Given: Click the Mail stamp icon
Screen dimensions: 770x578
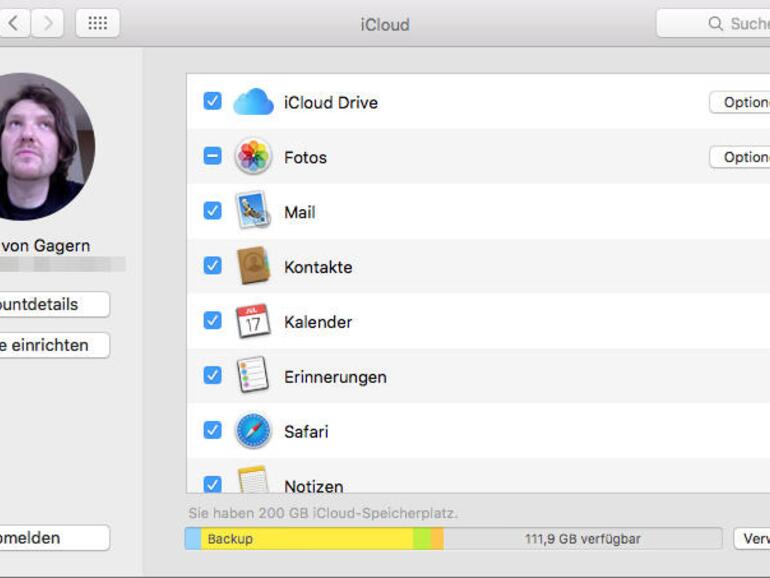Looking at the screenshot, I should pyautogui.click(x=253, y=211).
